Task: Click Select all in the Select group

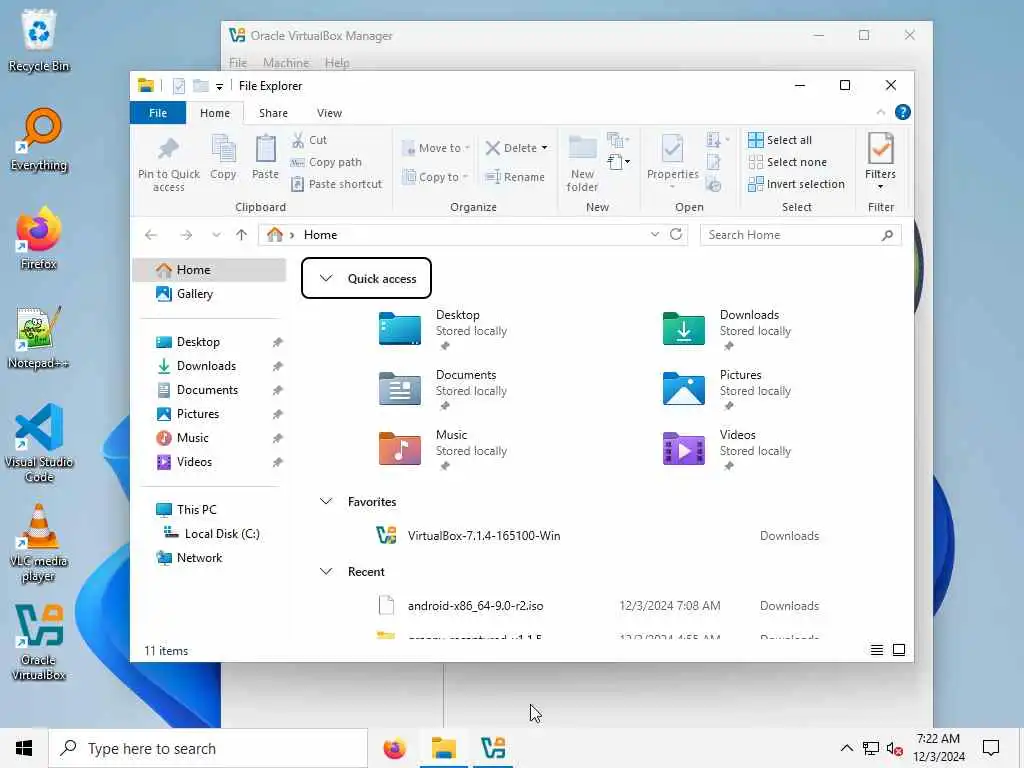Action: click(780, 140)
